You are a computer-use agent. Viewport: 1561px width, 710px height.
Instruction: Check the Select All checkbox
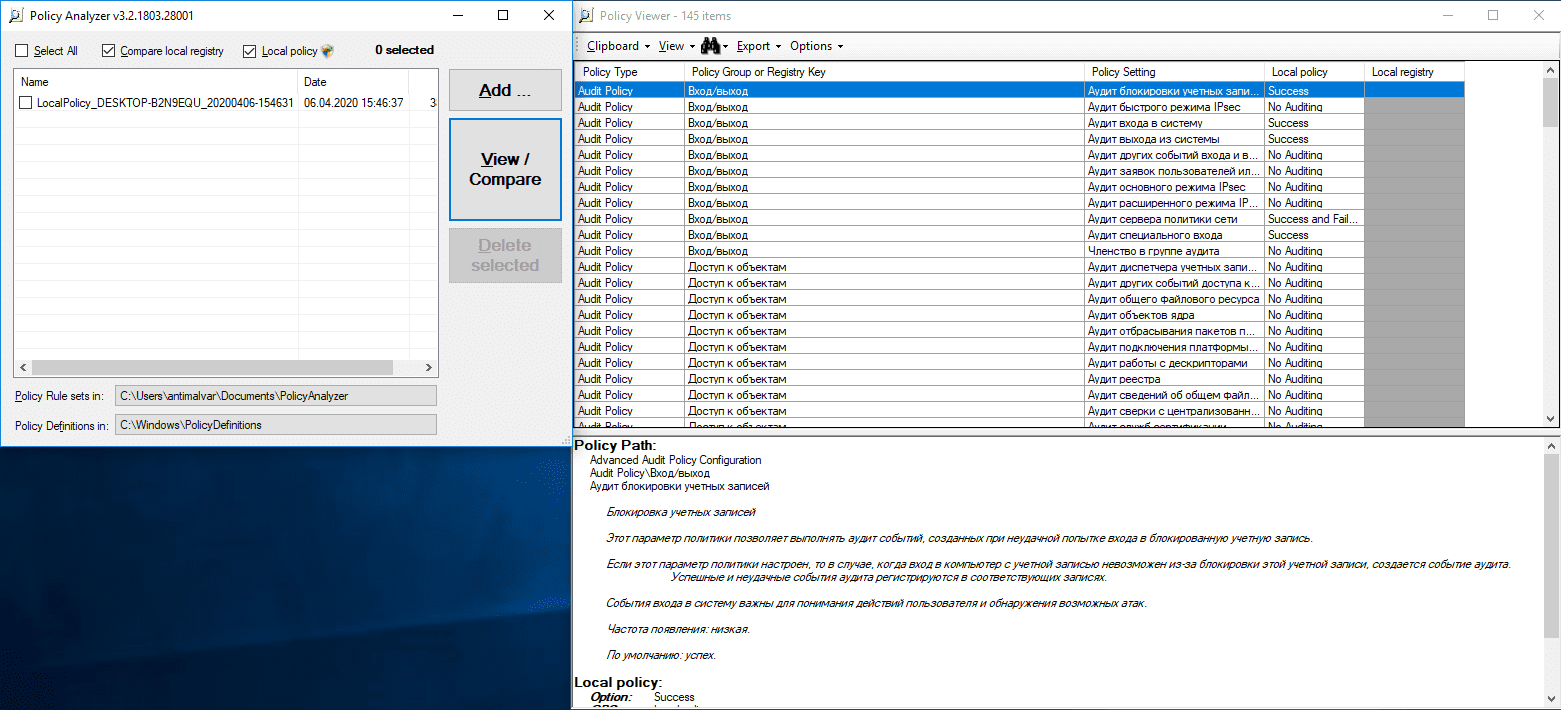pyautogui.click(x=22, y=51)
